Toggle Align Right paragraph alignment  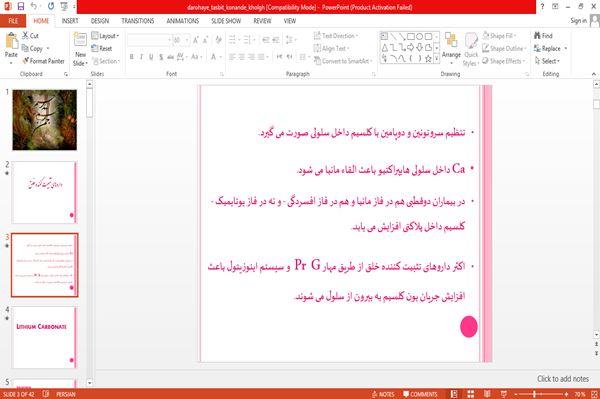click(251, 57)
